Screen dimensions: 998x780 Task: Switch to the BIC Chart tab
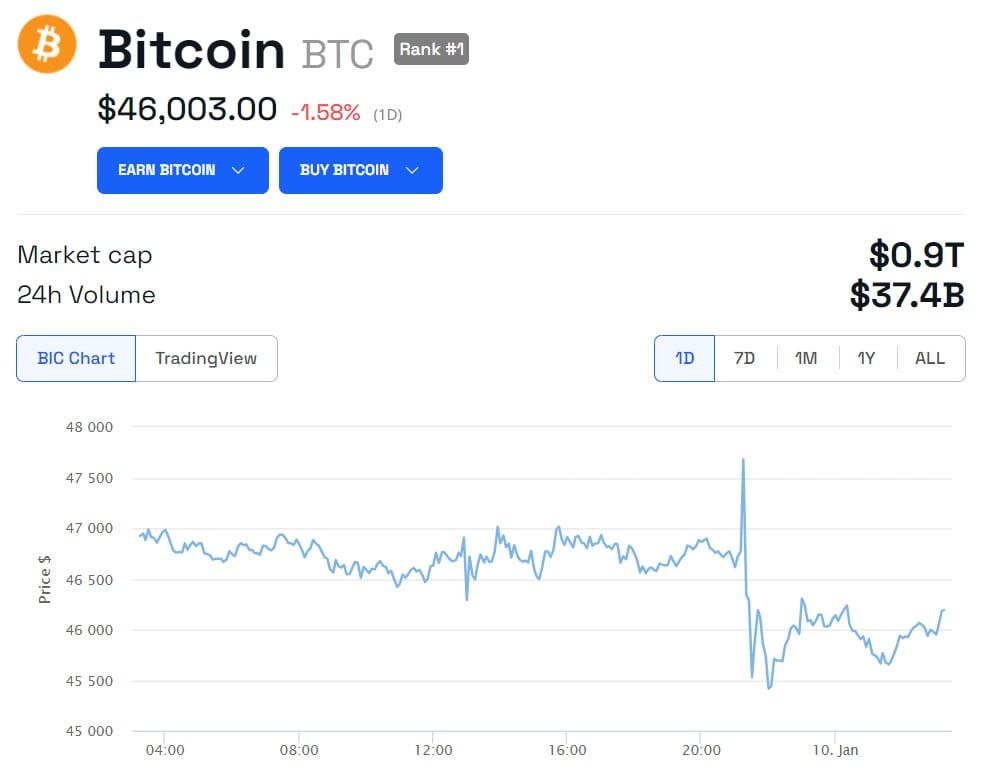pos(76,358)
